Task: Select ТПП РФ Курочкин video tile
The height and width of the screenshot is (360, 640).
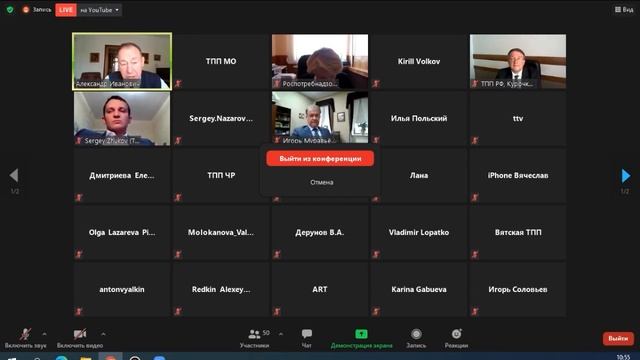Action: click(x=518, y=61)
